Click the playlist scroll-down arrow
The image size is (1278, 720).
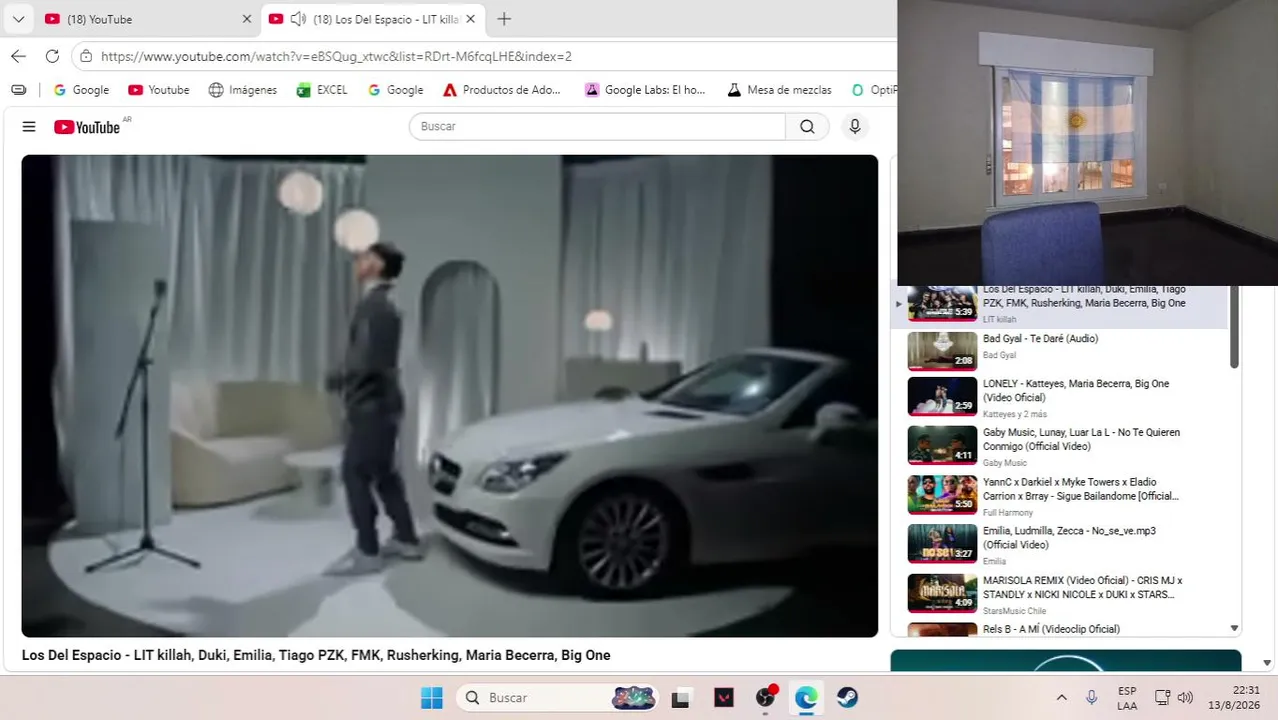[x=1234, y=628]
